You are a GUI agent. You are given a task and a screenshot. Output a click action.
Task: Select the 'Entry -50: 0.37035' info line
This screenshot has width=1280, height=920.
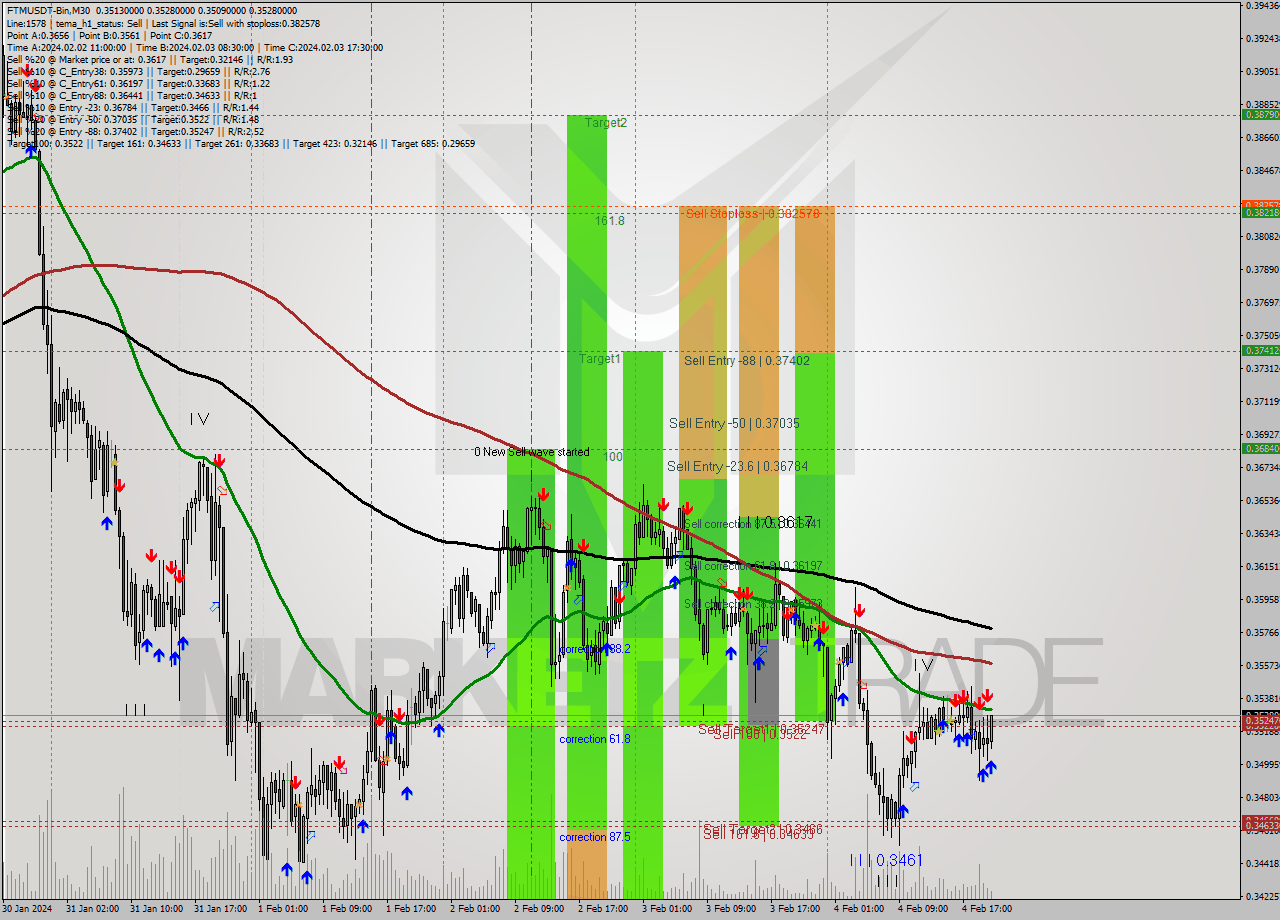click(x=132, y=119)
